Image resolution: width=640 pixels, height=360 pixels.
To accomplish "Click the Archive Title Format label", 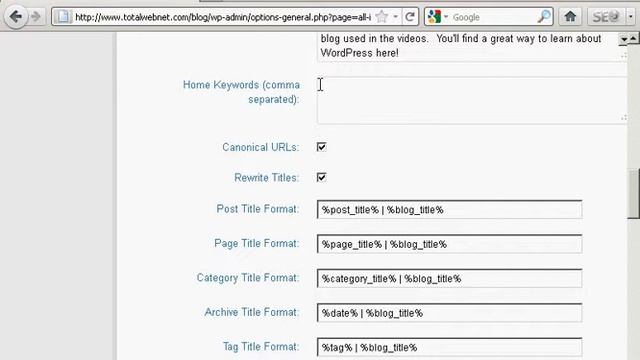I will (x=251, y=312).
